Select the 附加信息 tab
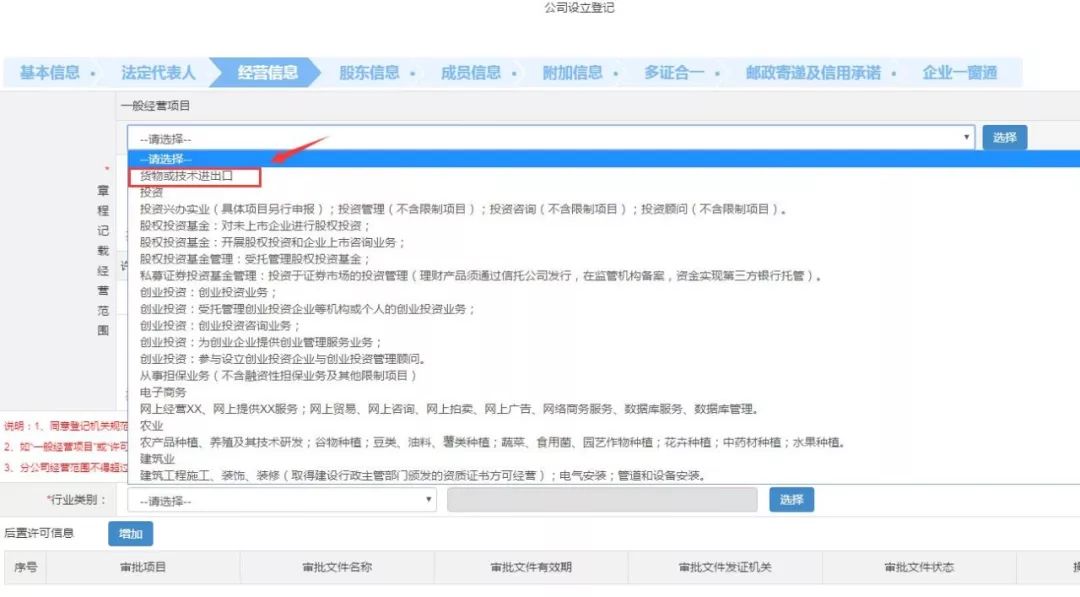 [573, 73]
